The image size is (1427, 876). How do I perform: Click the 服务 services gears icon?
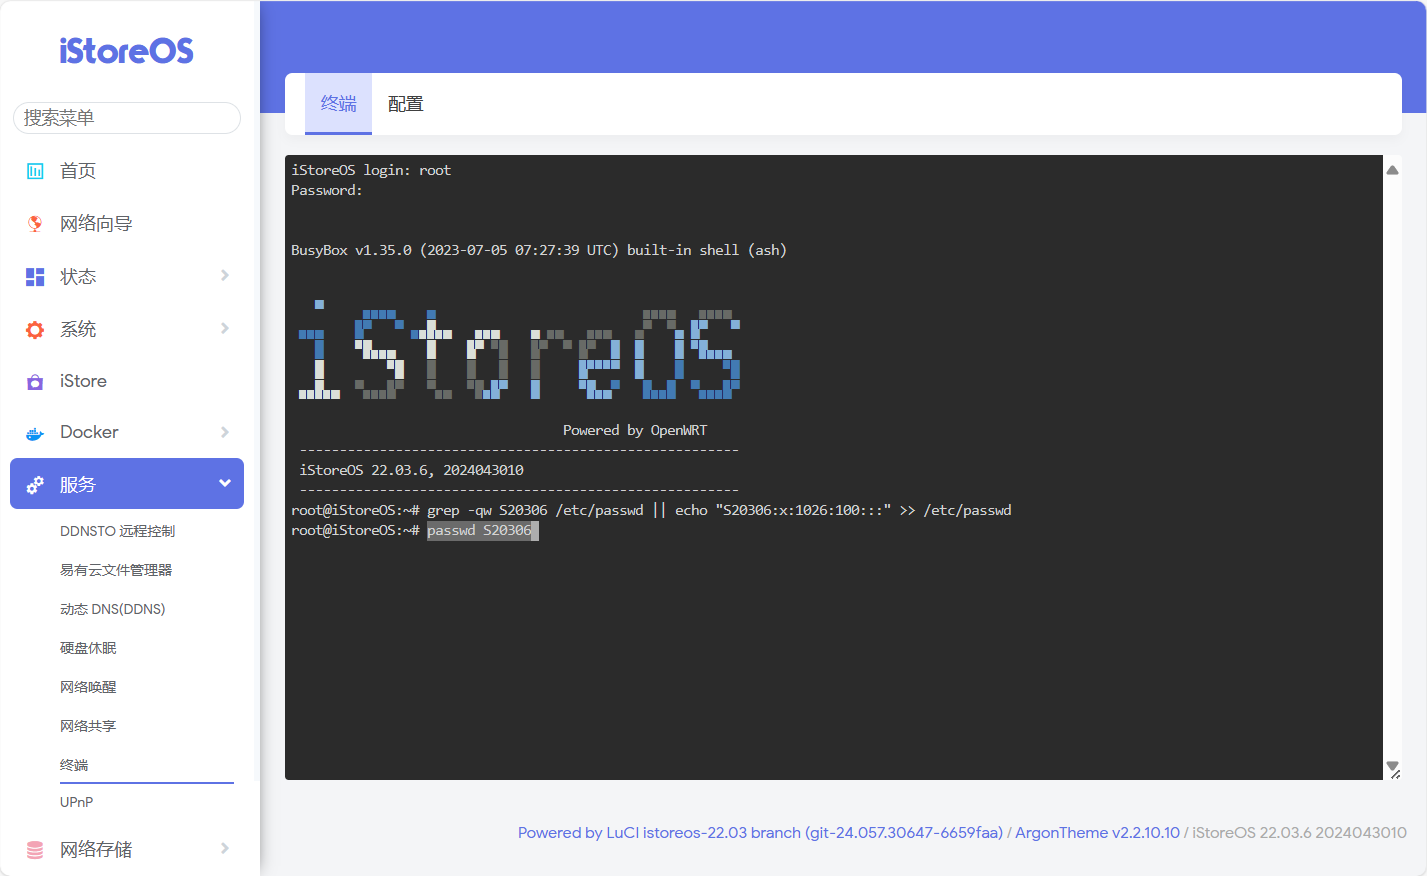coord(35,485)
